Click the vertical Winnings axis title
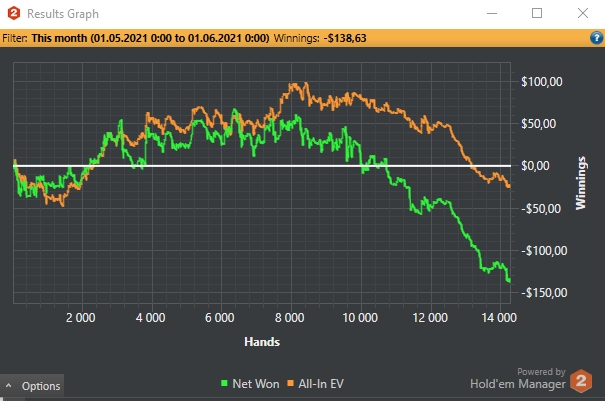Image resolution: width=605 pixels, height=401 pixels. pos(581,183)
